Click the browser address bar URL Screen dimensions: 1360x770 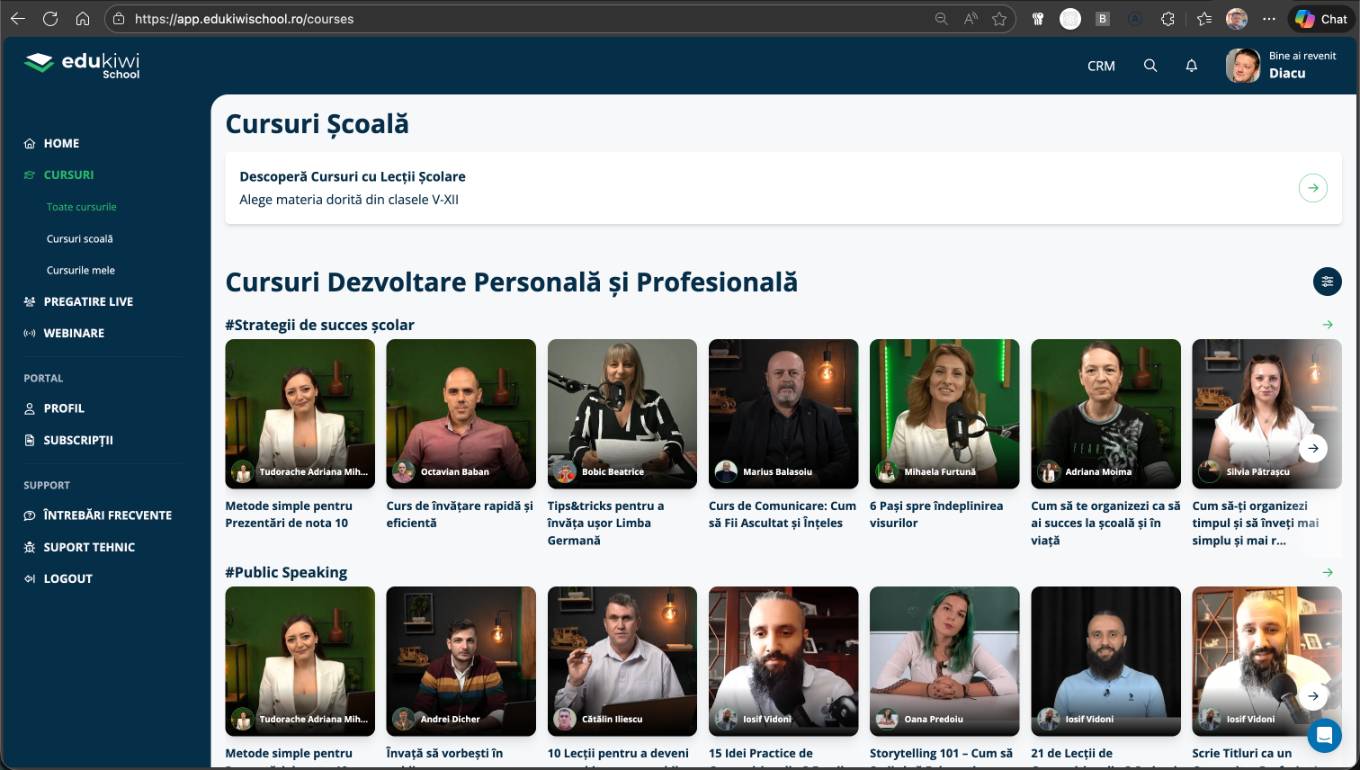click(244, 19)
